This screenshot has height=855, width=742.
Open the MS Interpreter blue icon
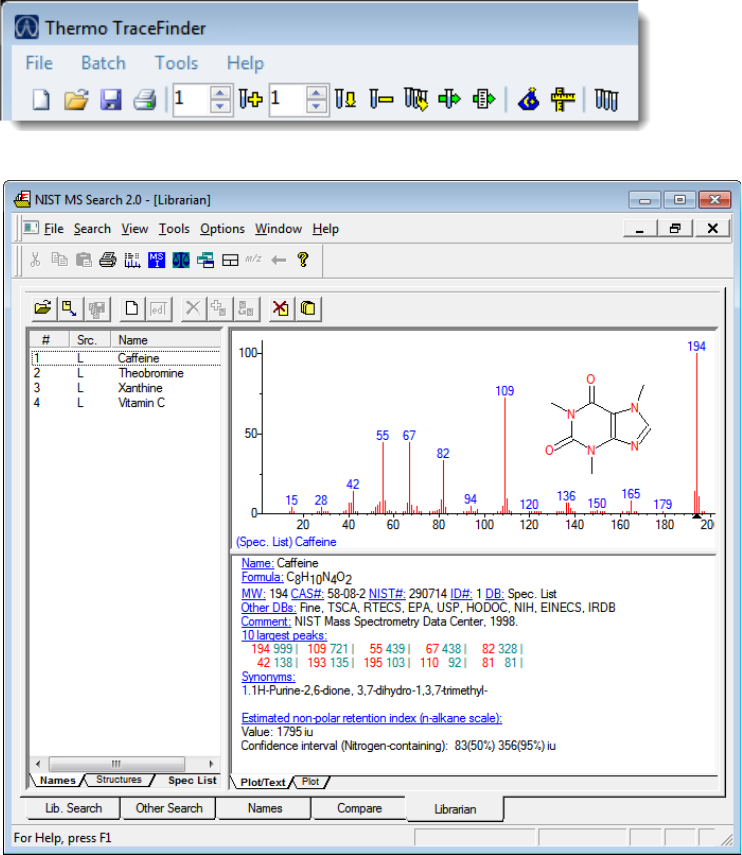(156, 260)
